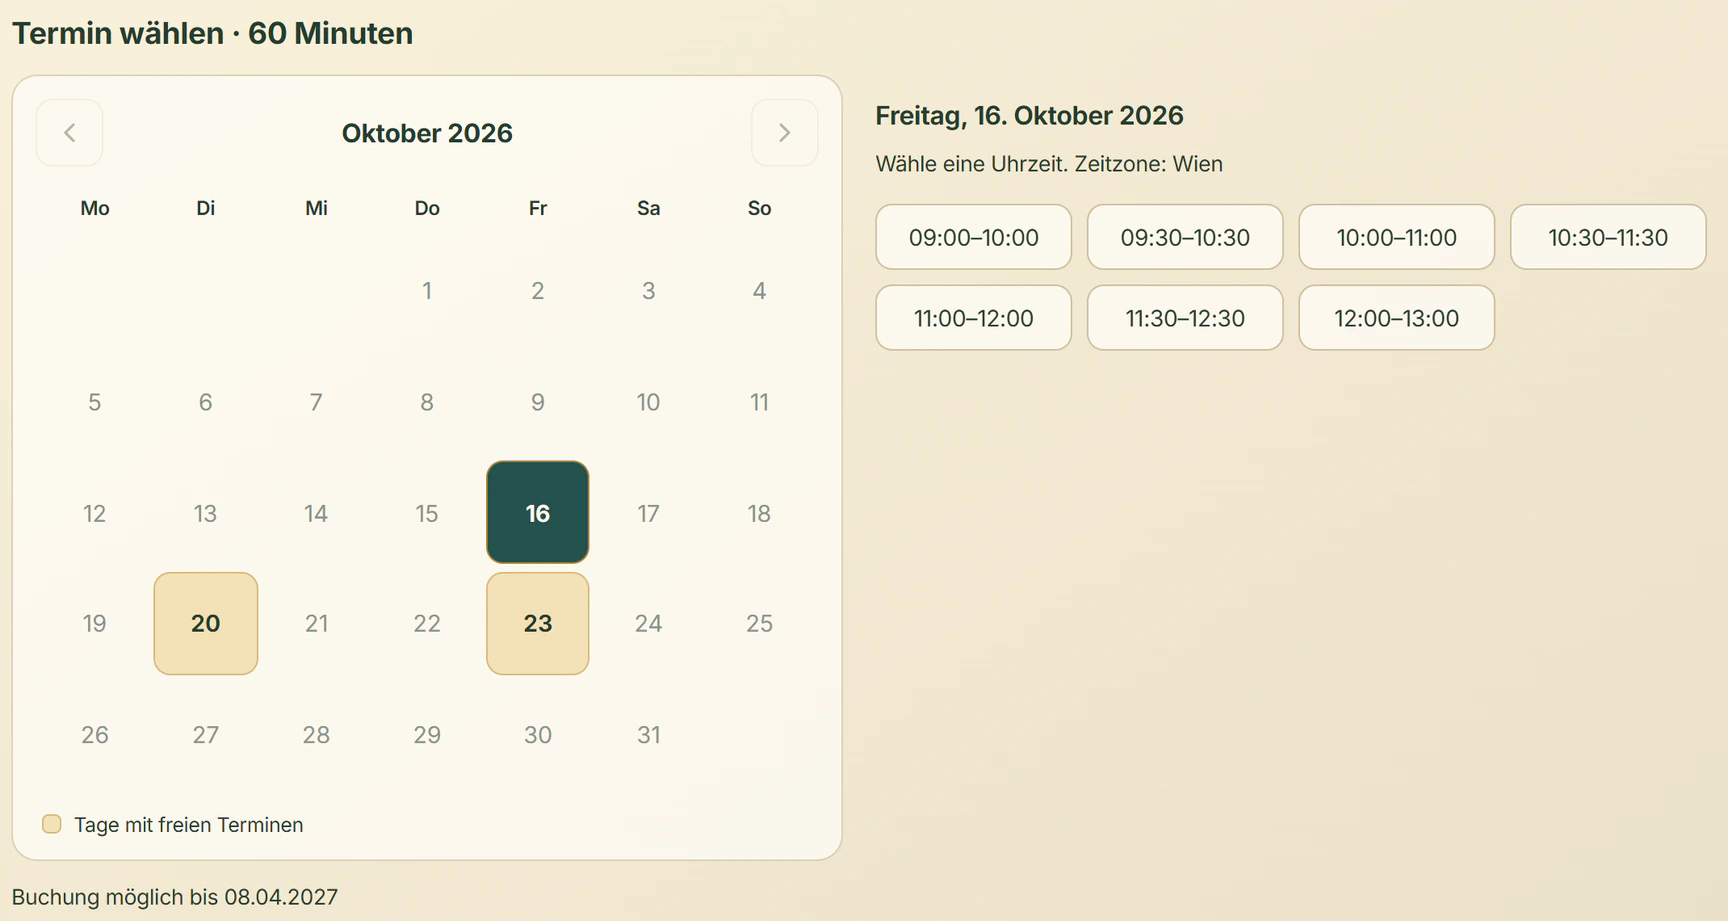The width and height of the screenshot is (1728, 921).
Task: Click day 17 in the calendar
Action: pos(648,513)
